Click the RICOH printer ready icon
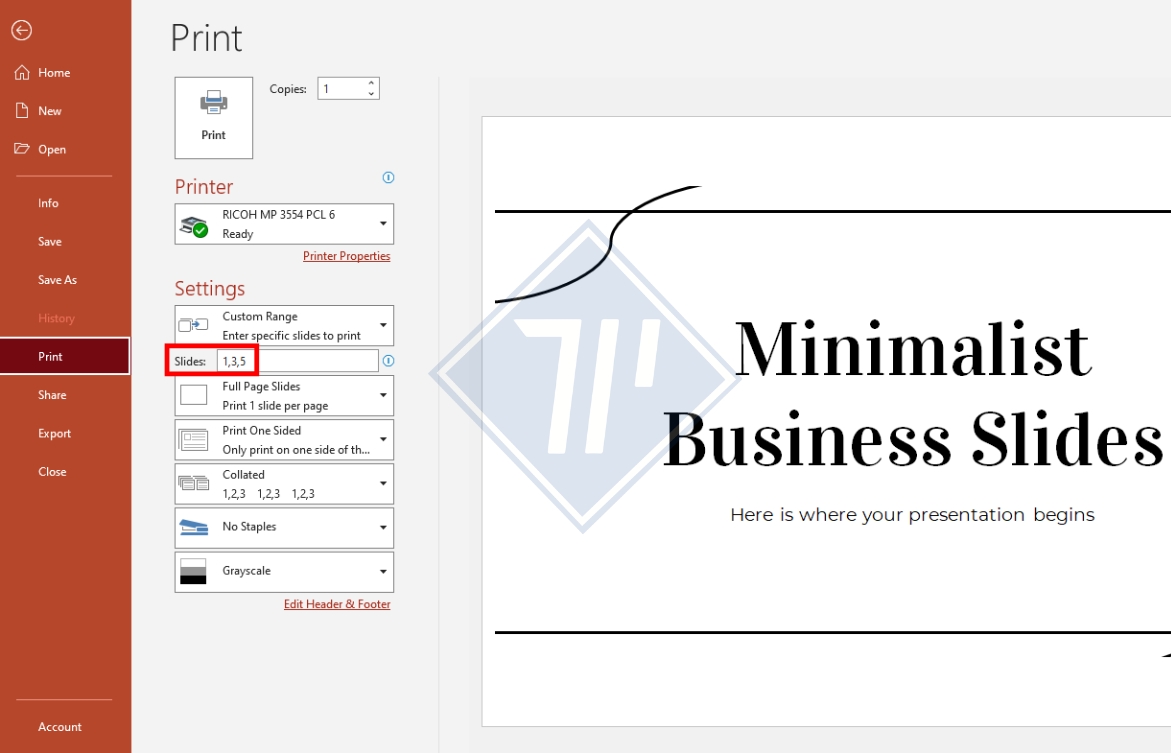The width and height of the screenshot is (1171, 753). [x=192, y=224]
